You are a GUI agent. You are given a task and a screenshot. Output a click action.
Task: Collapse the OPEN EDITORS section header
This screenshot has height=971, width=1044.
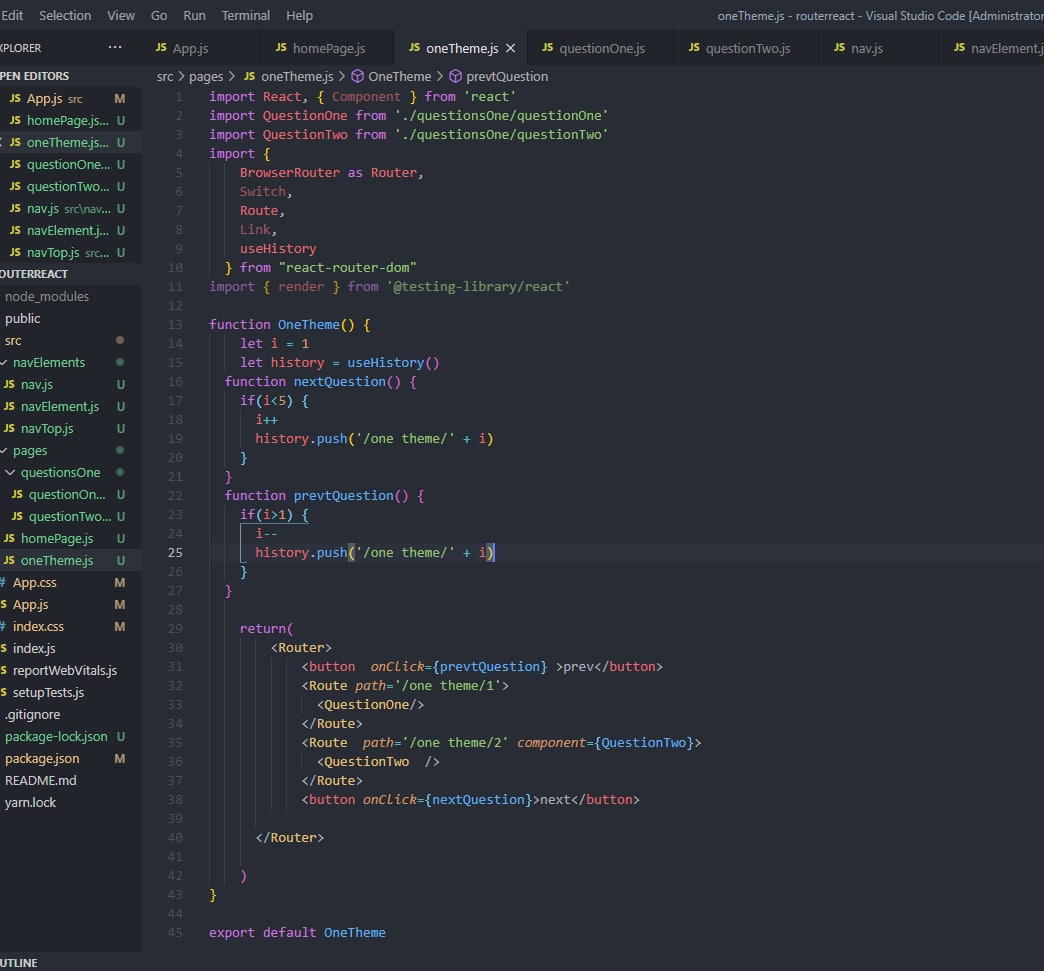(x=34, y=76)
